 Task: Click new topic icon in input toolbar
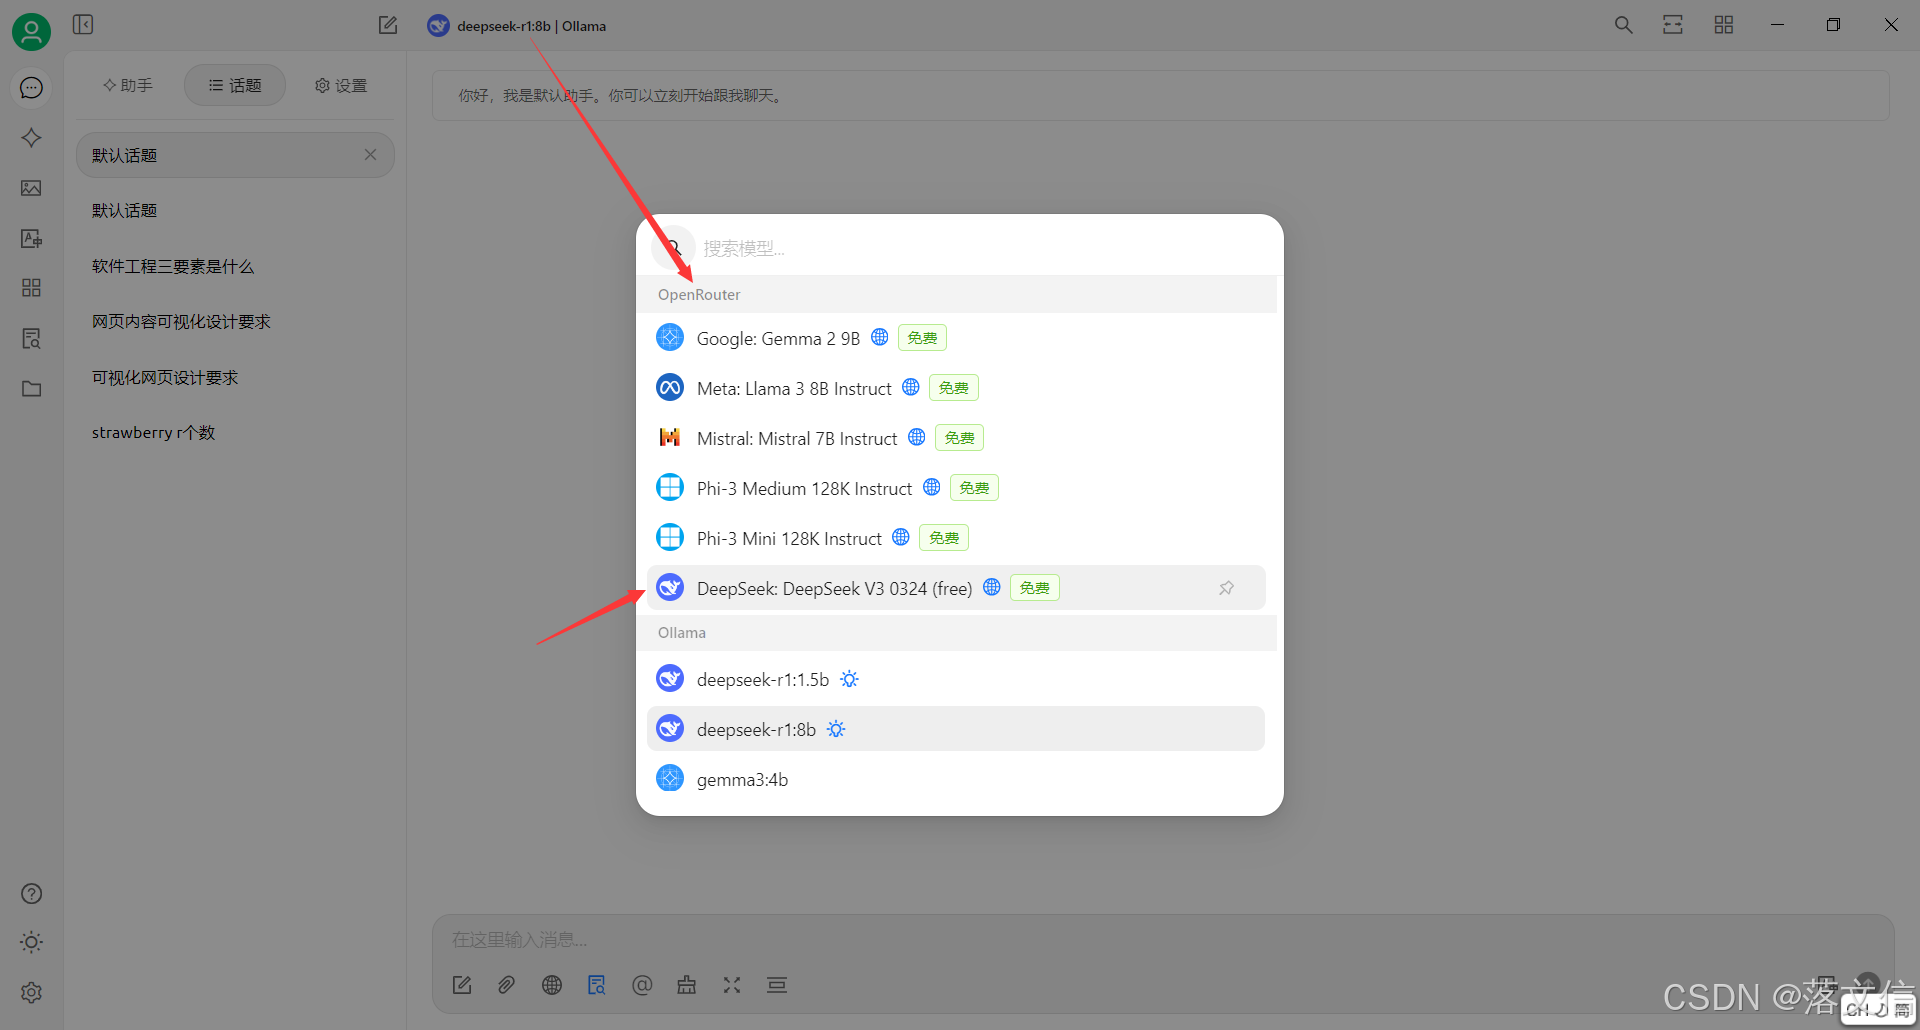tap(462, 985)
